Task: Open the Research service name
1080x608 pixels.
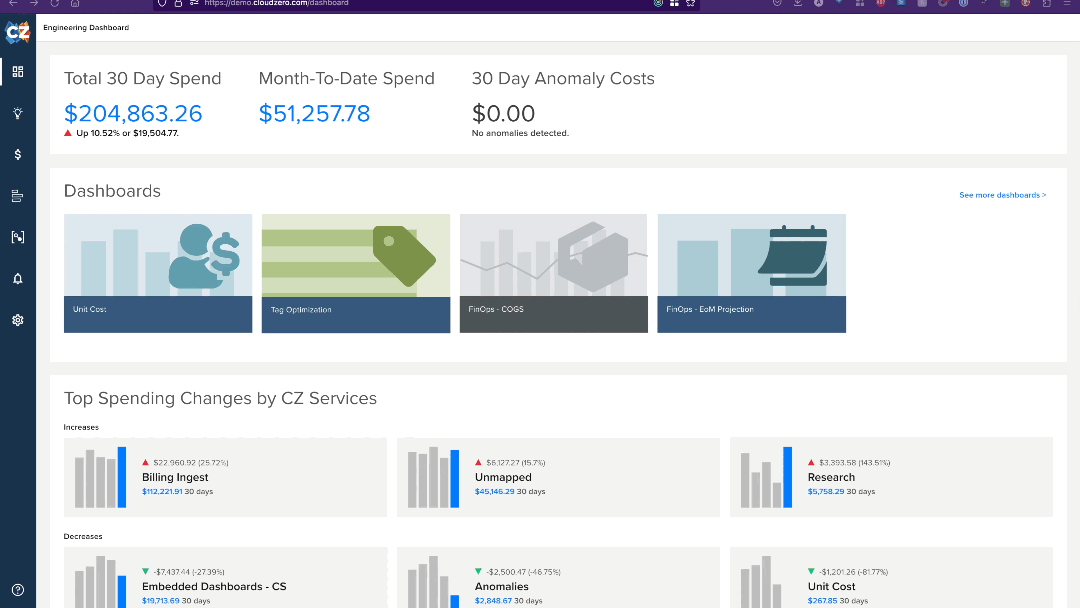Action: [x=831, y=477]
